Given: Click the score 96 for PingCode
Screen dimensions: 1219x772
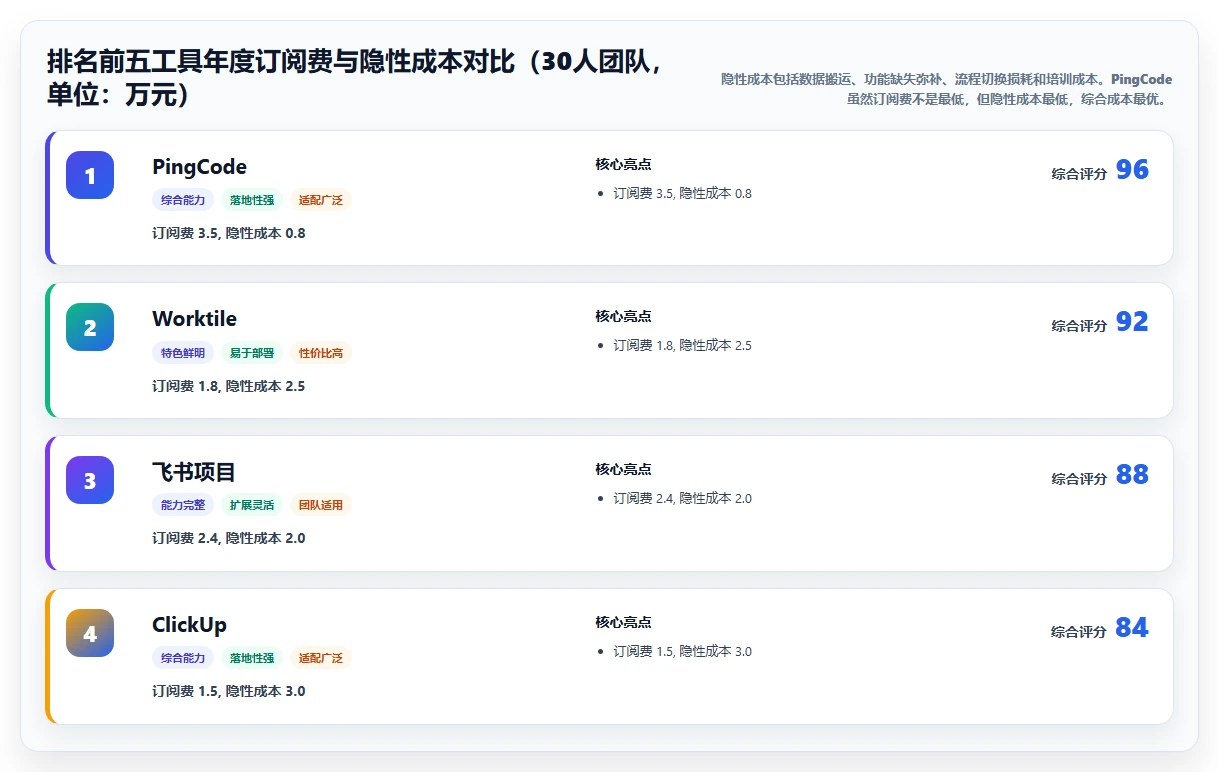Looking at the screenshot, I should [x=1132, y=170].
